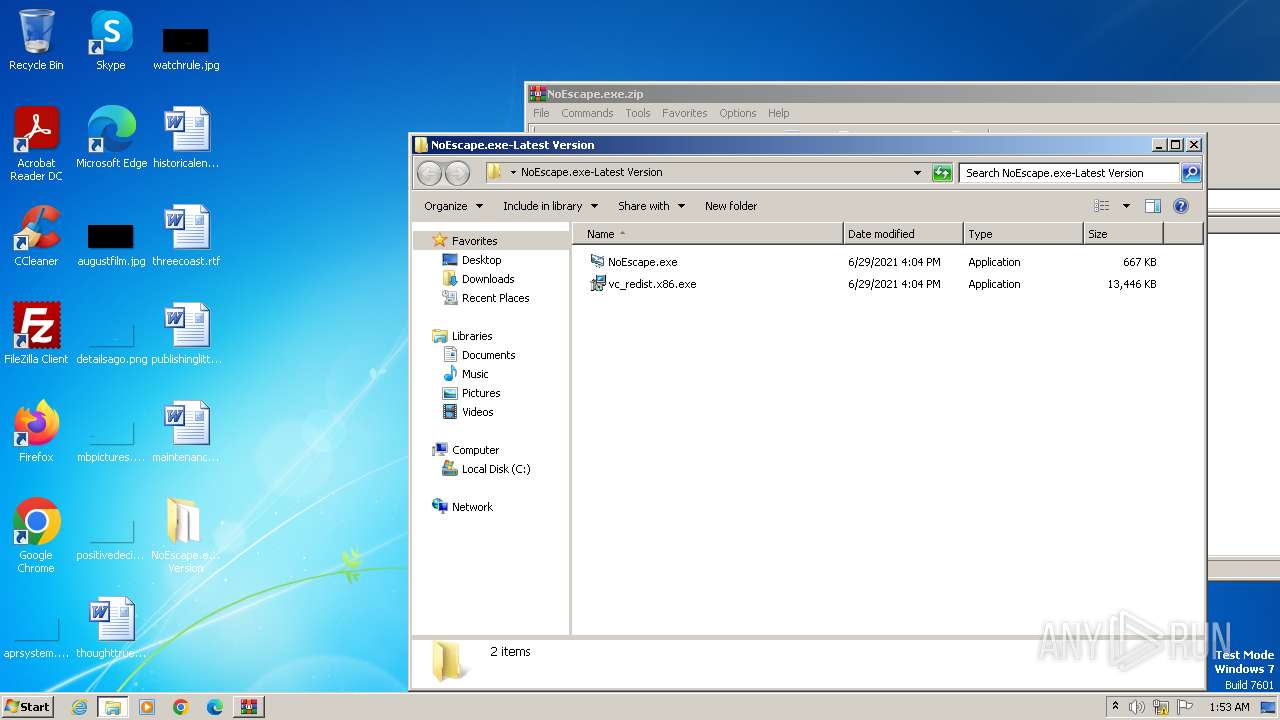Launch Skype from the desktop

pos(110,40)
